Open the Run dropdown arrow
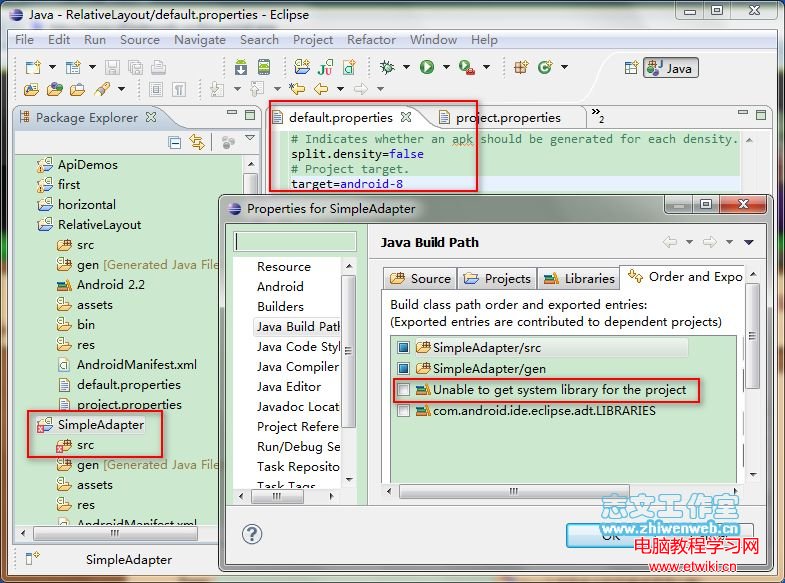The image size is (785, 583). pos(446,67)
